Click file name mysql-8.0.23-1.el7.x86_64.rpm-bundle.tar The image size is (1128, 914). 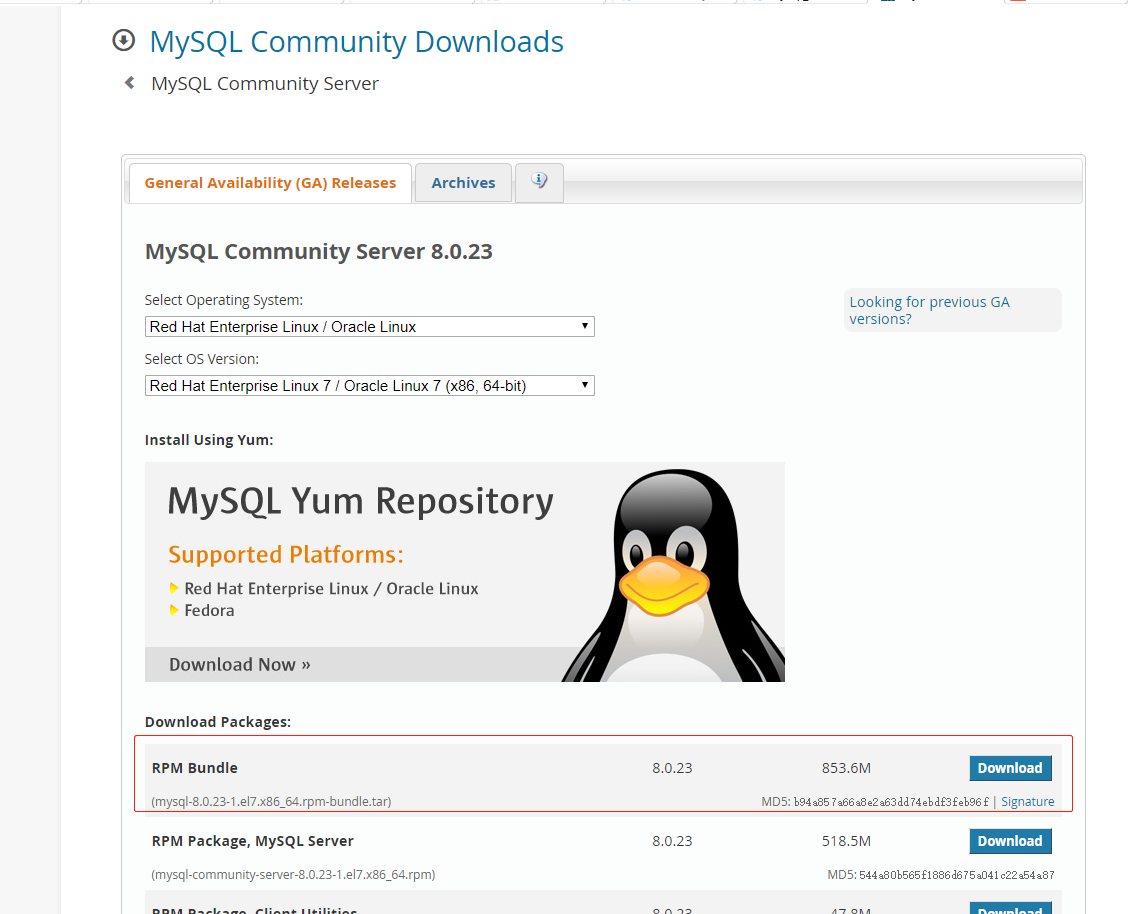point(271,801)
